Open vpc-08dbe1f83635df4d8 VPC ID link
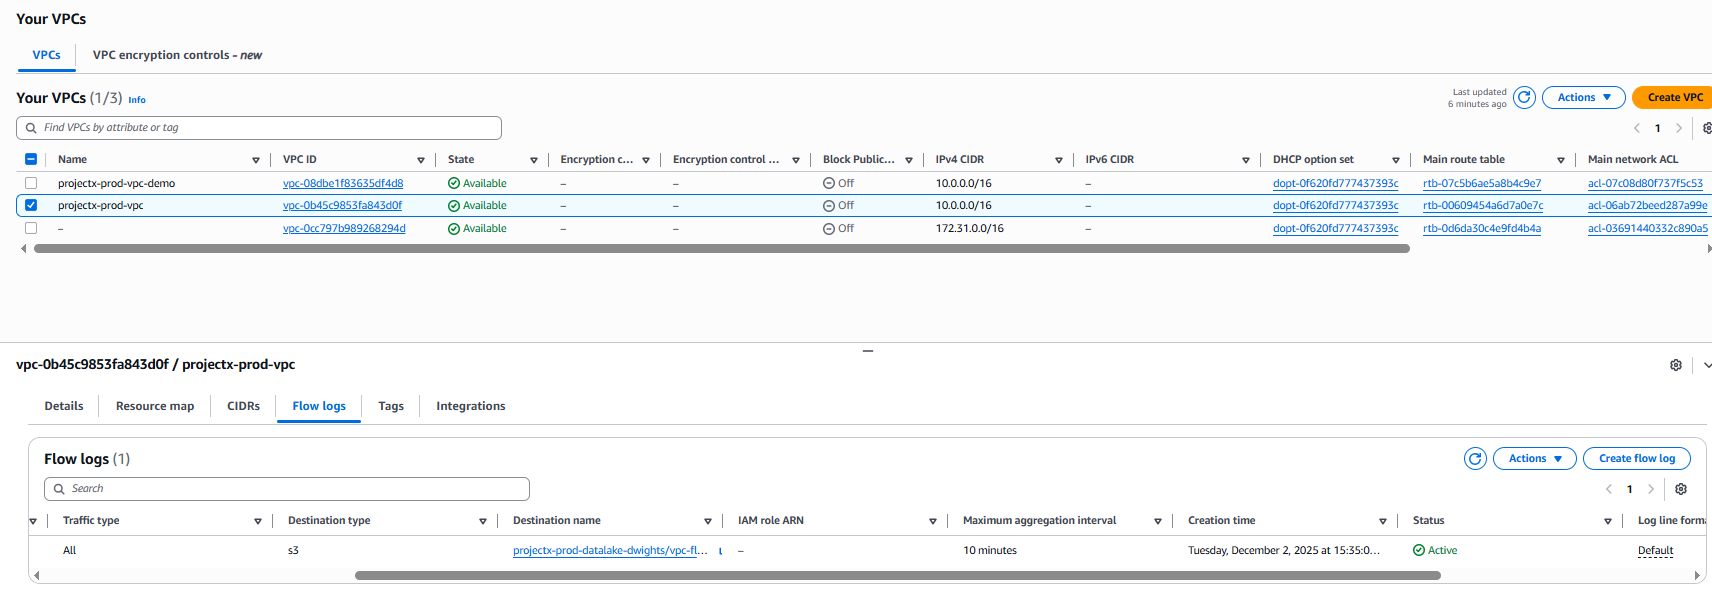Screen dimensions: 1712x591 343,183
